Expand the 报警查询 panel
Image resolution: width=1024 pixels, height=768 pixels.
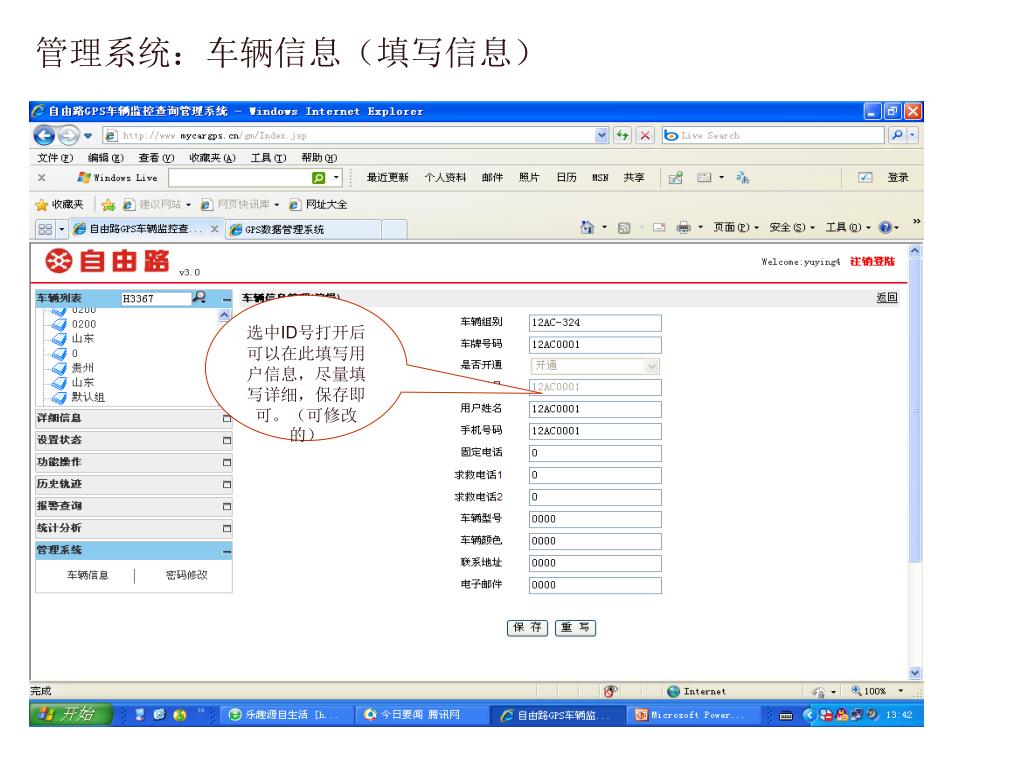coord(227,506)
